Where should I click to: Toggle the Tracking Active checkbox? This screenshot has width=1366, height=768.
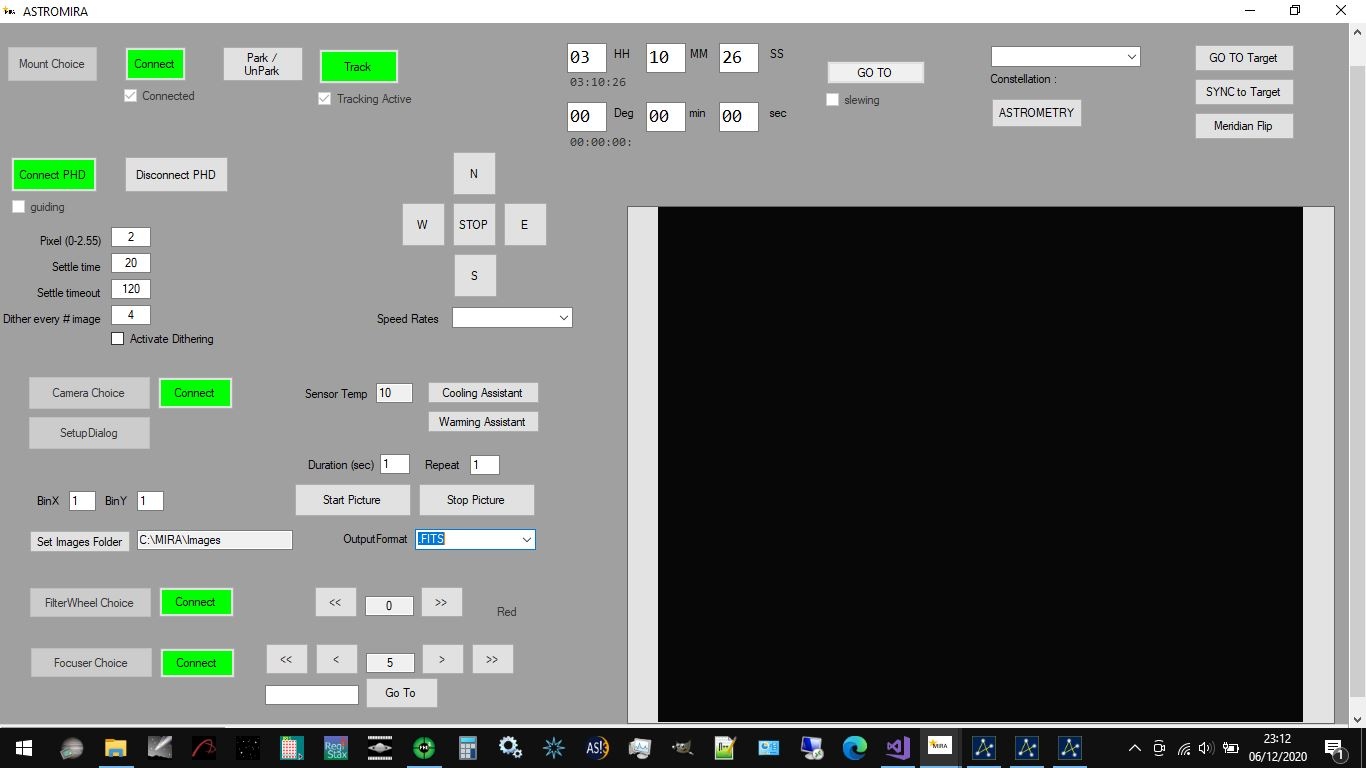point(324,99)
